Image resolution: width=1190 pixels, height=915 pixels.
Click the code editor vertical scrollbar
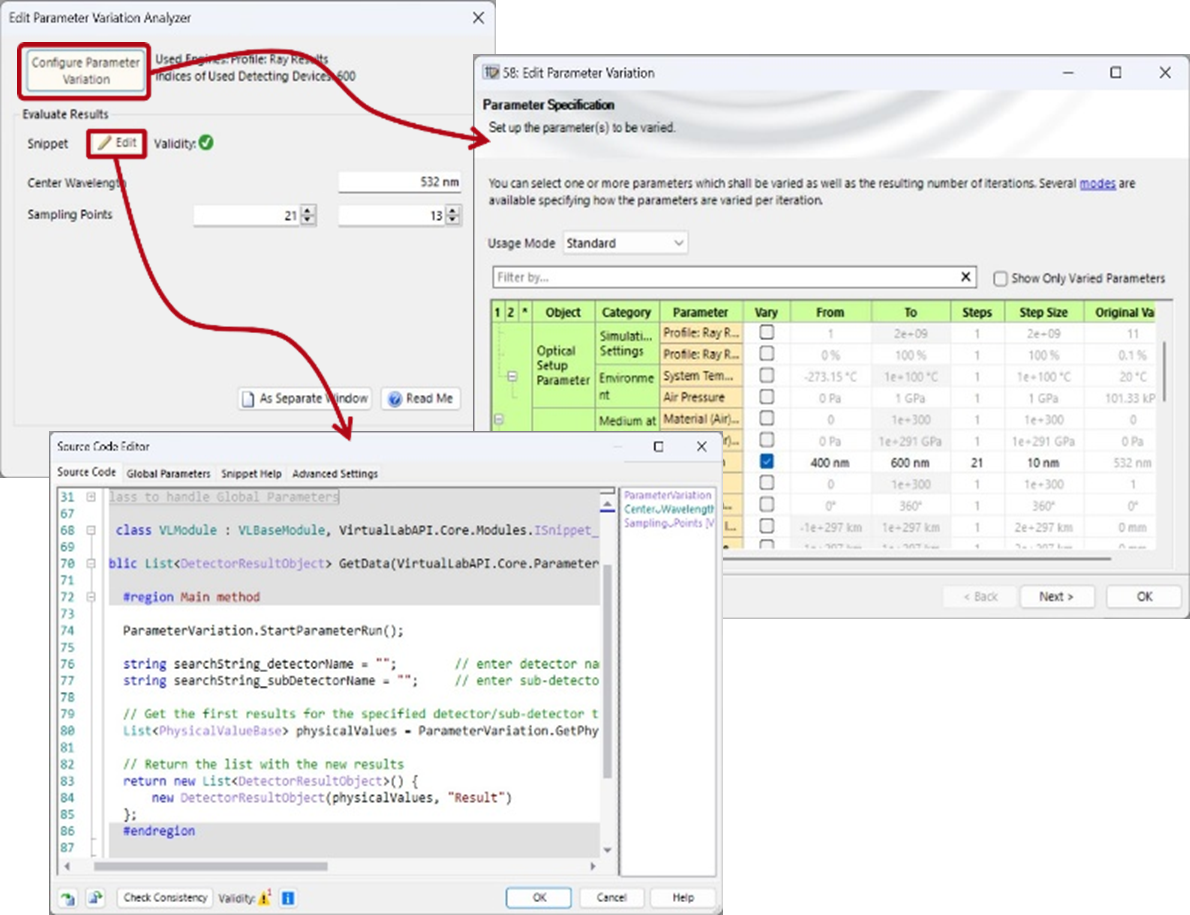(x=607, y=671)
